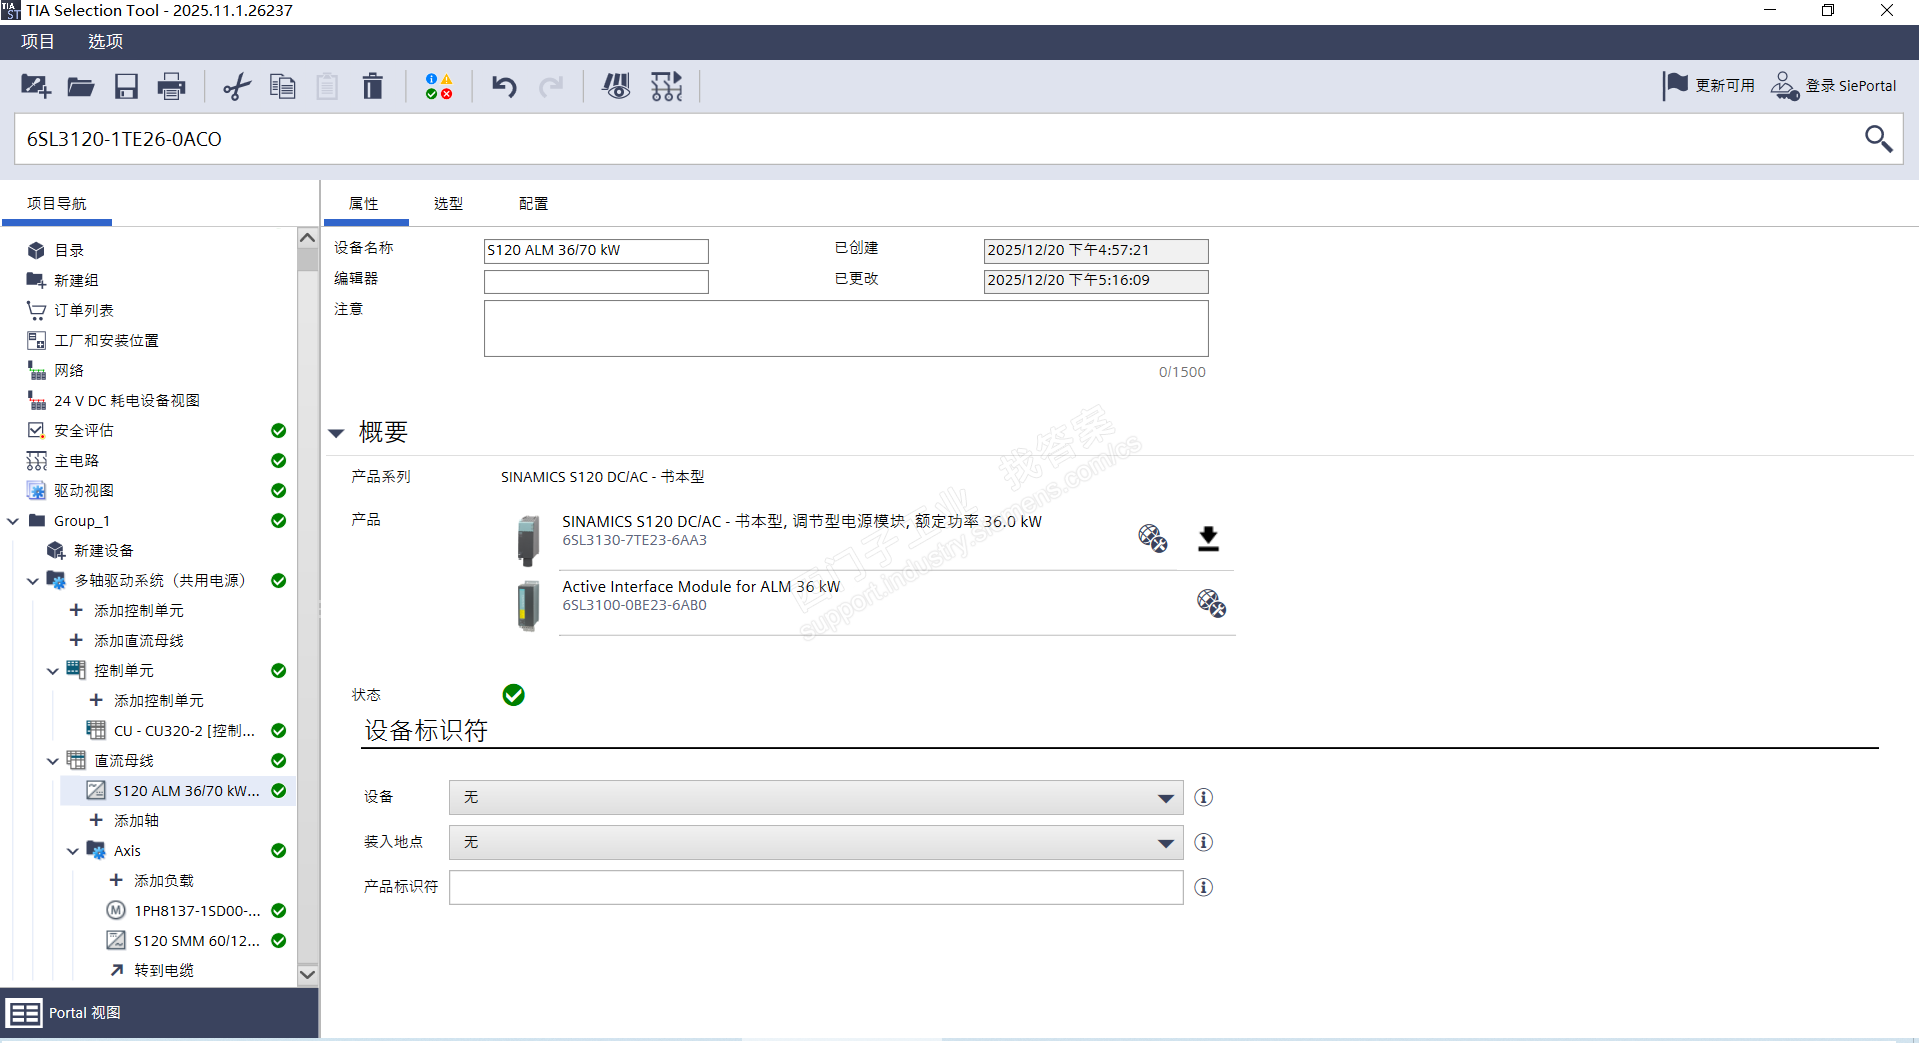Select motor 1PH8137-1SD00 in the tree
1920x1043 pixels.
coord(197,911)
